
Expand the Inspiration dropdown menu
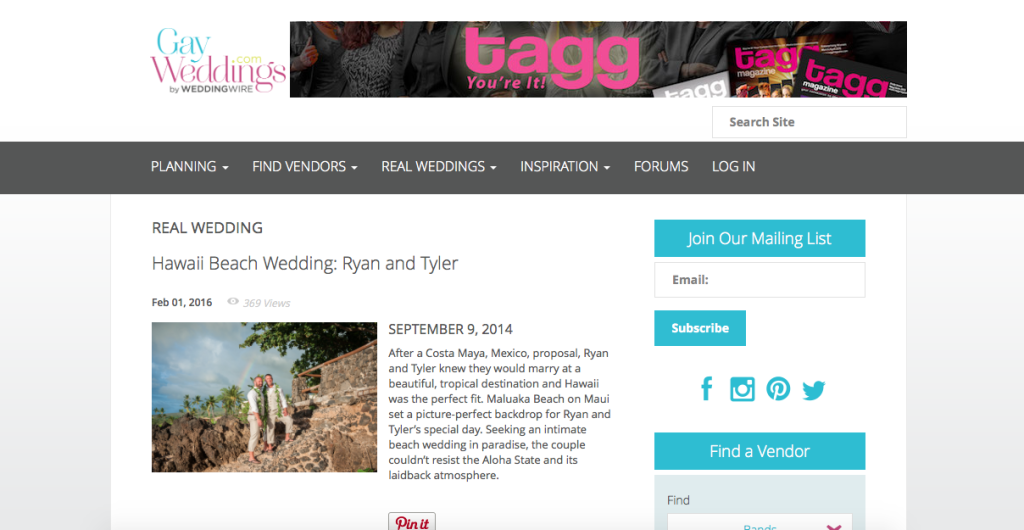pos(565,166)
